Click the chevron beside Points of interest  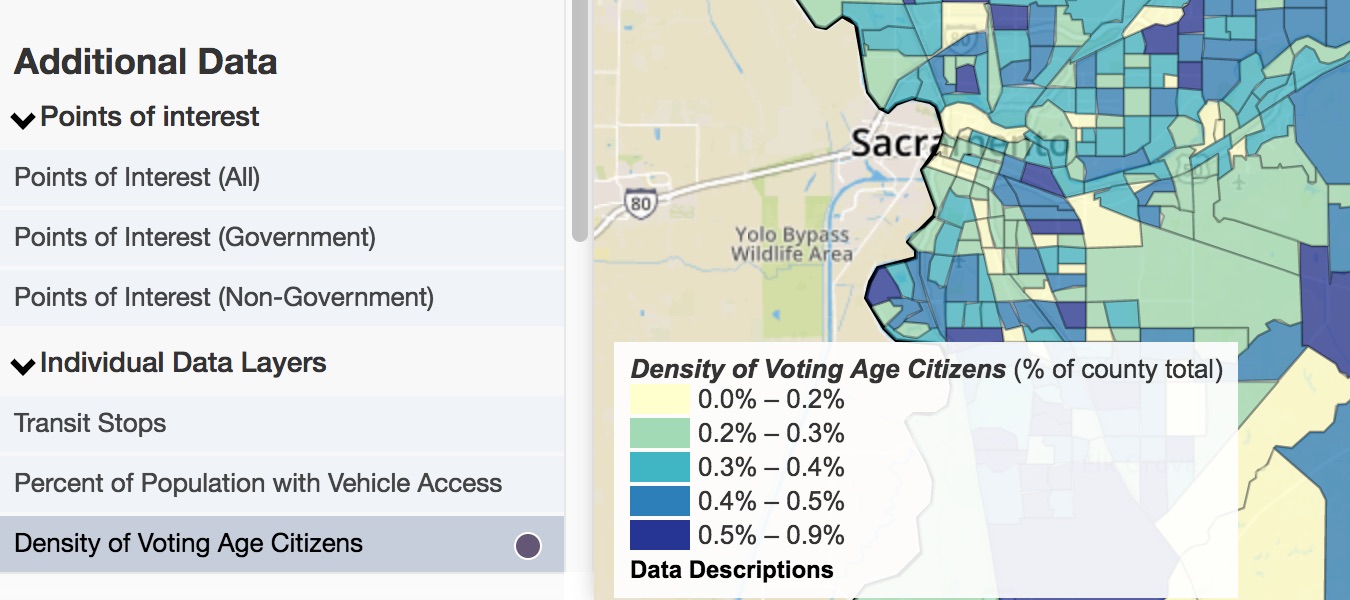[x=21, y=117]
